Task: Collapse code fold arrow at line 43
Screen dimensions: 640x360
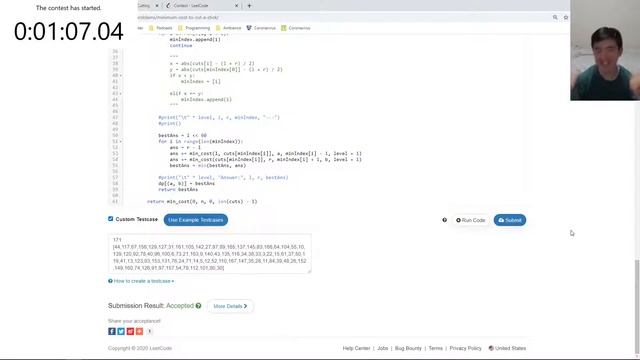Action: coord(121,93)
